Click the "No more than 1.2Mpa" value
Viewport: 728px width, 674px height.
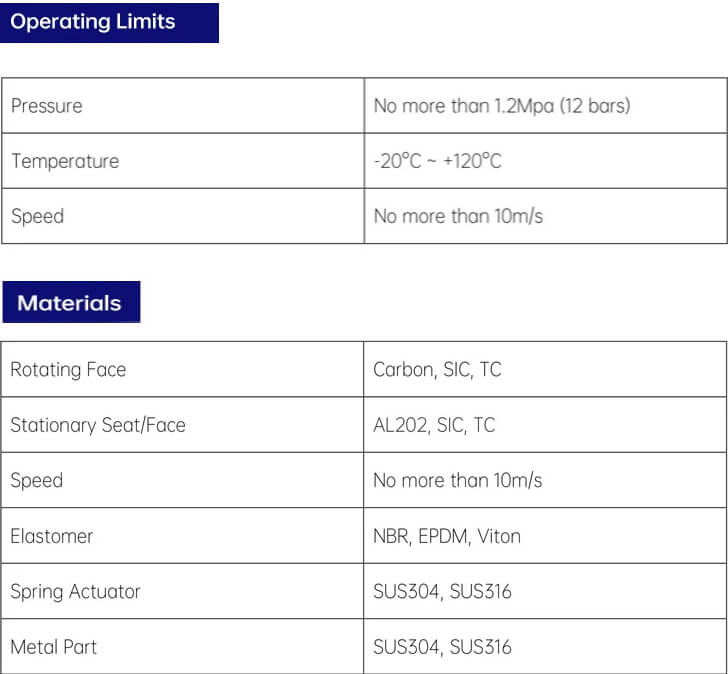click(502, 106)
